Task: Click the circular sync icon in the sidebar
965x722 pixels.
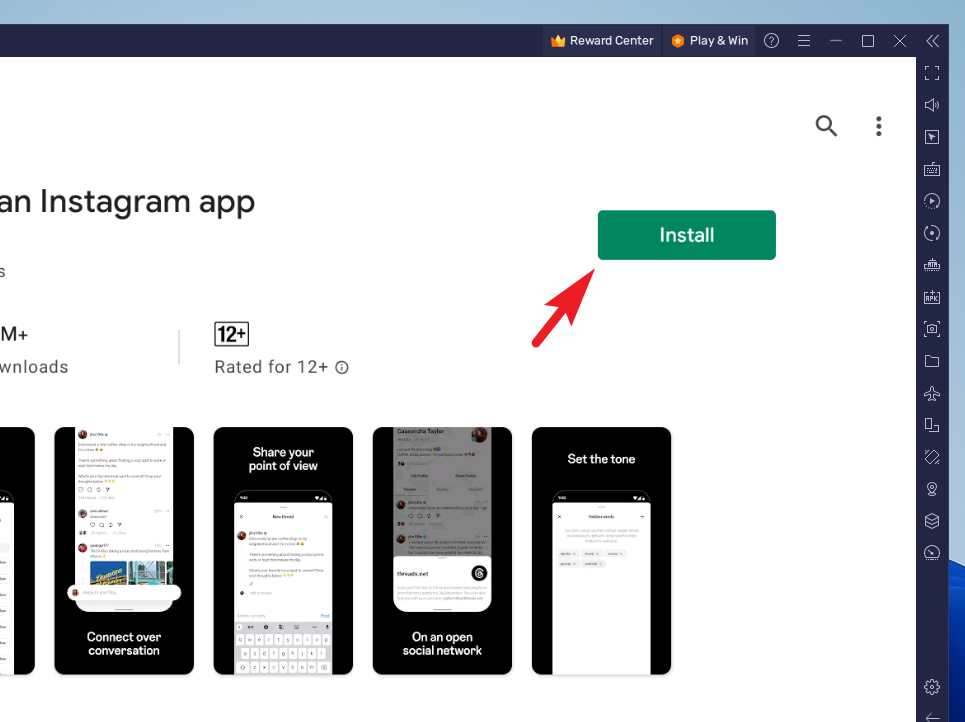Action: [932, 233]
